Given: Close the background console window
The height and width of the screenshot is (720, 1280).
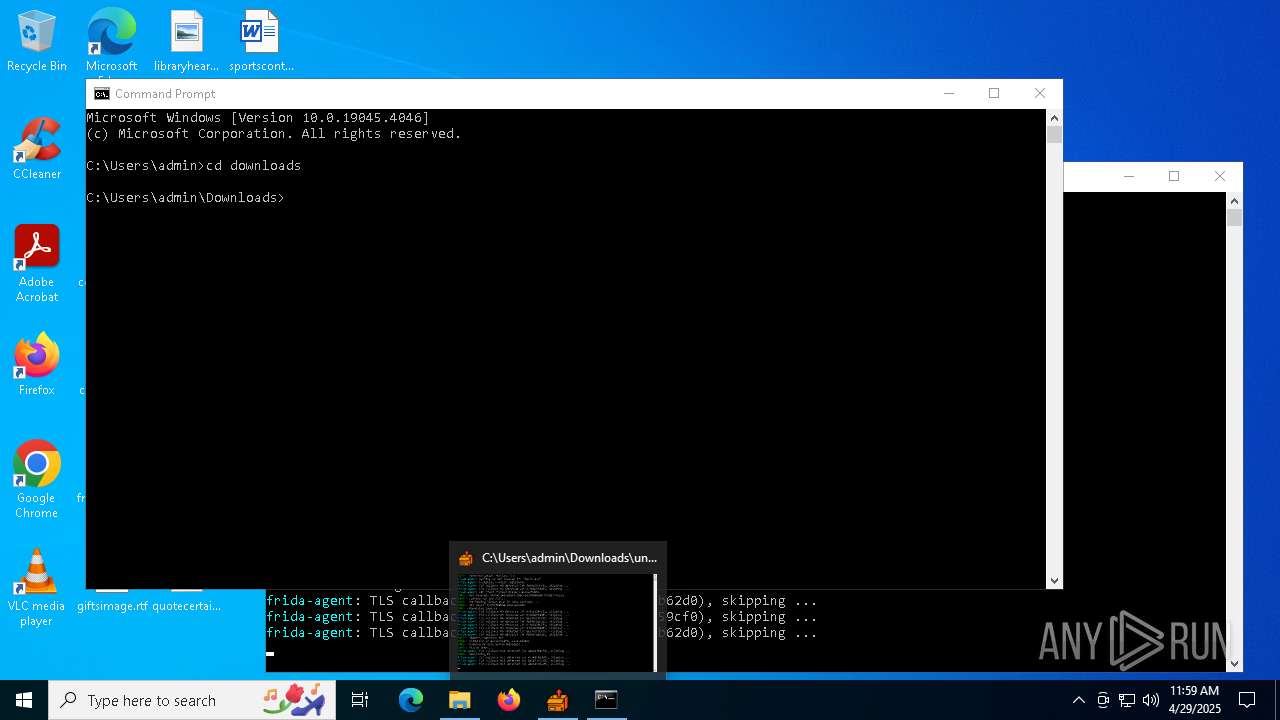Looking at the screenshot, I should 1219,177.
